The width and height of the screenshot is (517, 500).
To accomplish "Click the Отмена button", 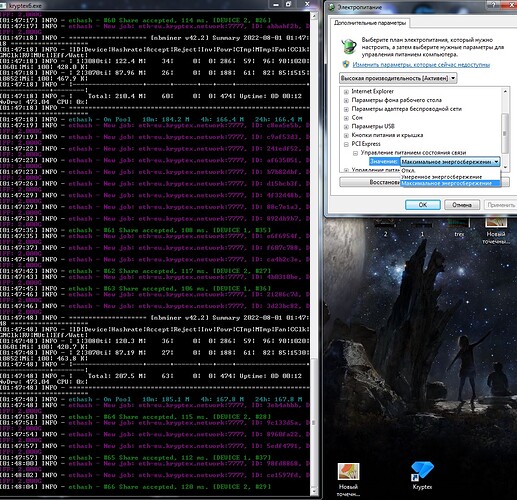I will [x=462, y=205].
